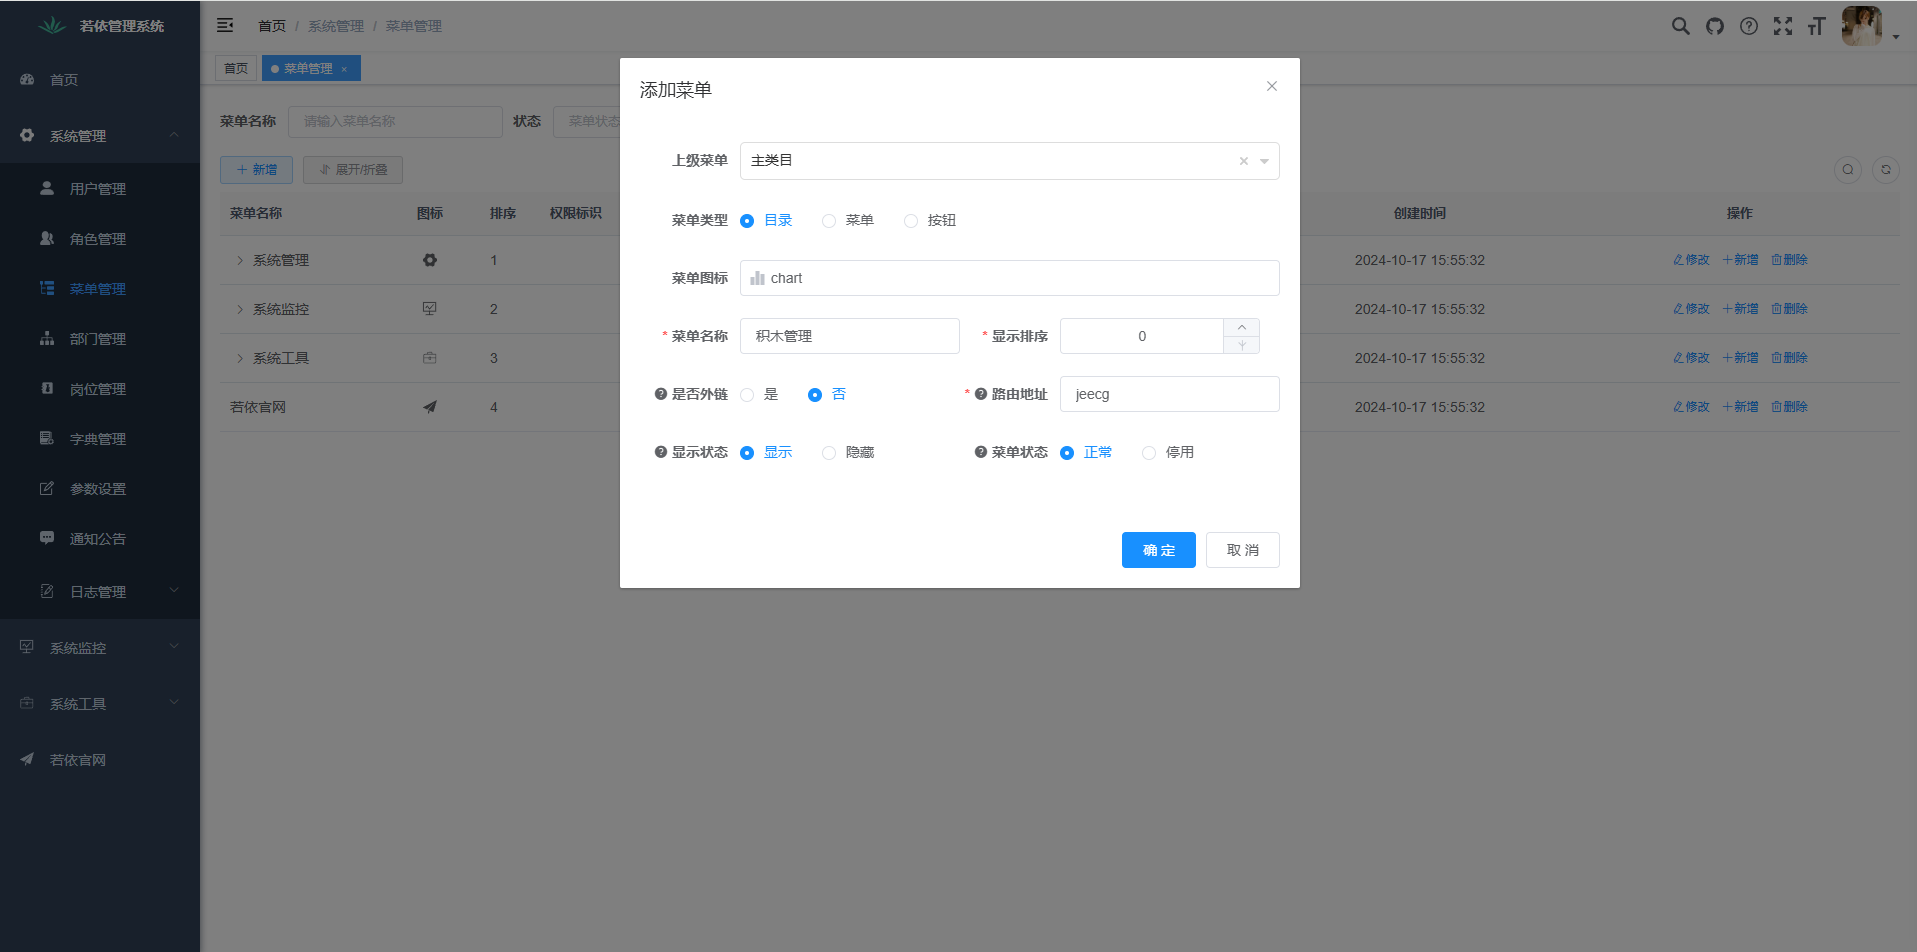Click paper plane icon in 若依官网 row
This screenshot has height=952, width=1917.
coord(430,407)
